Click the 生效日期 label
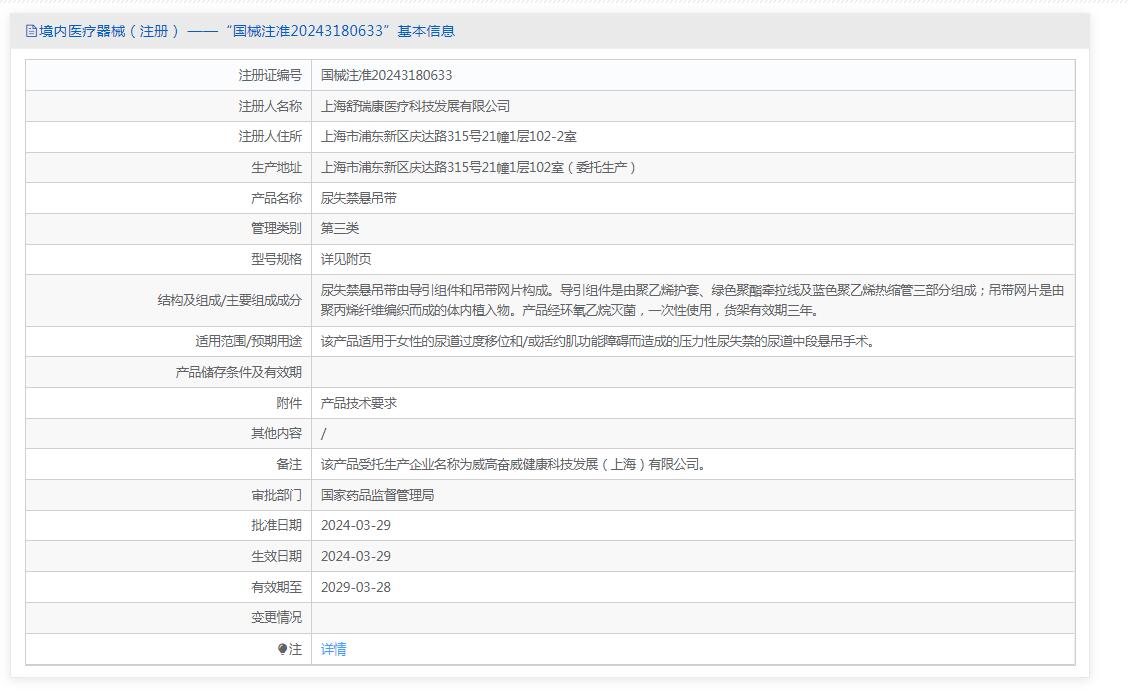Screen dimensions: 1129x696 tap(276, 556)
